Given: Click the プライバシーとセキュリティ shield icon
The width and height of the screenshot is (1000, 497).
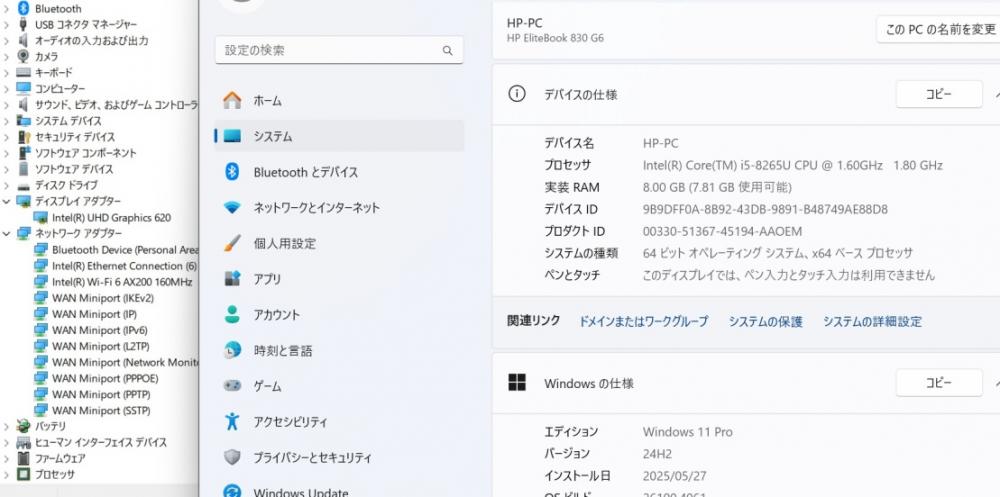Looking at the screenshot, I should pyautogui.click(x=232, y=457).
